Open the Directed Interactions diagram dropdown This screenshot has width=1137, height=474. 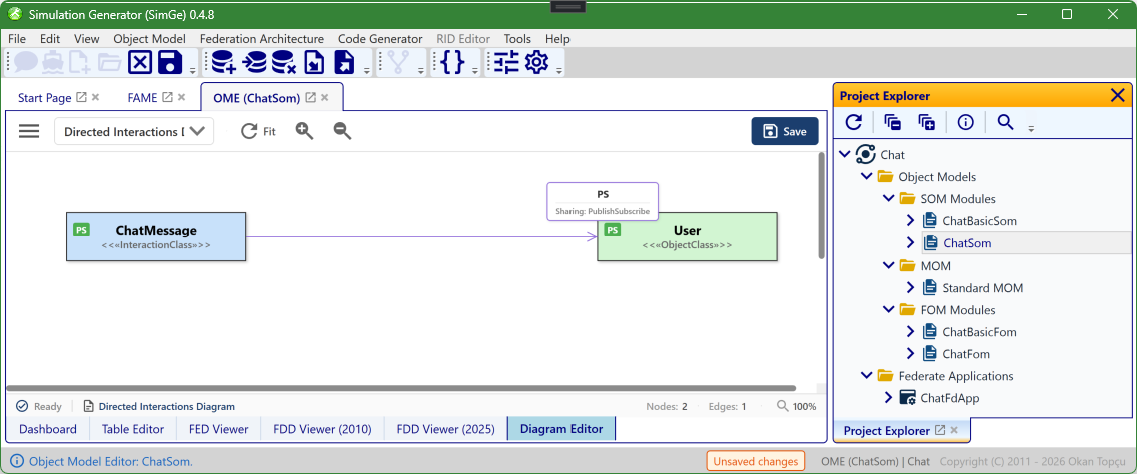click(x=134, y=131)
